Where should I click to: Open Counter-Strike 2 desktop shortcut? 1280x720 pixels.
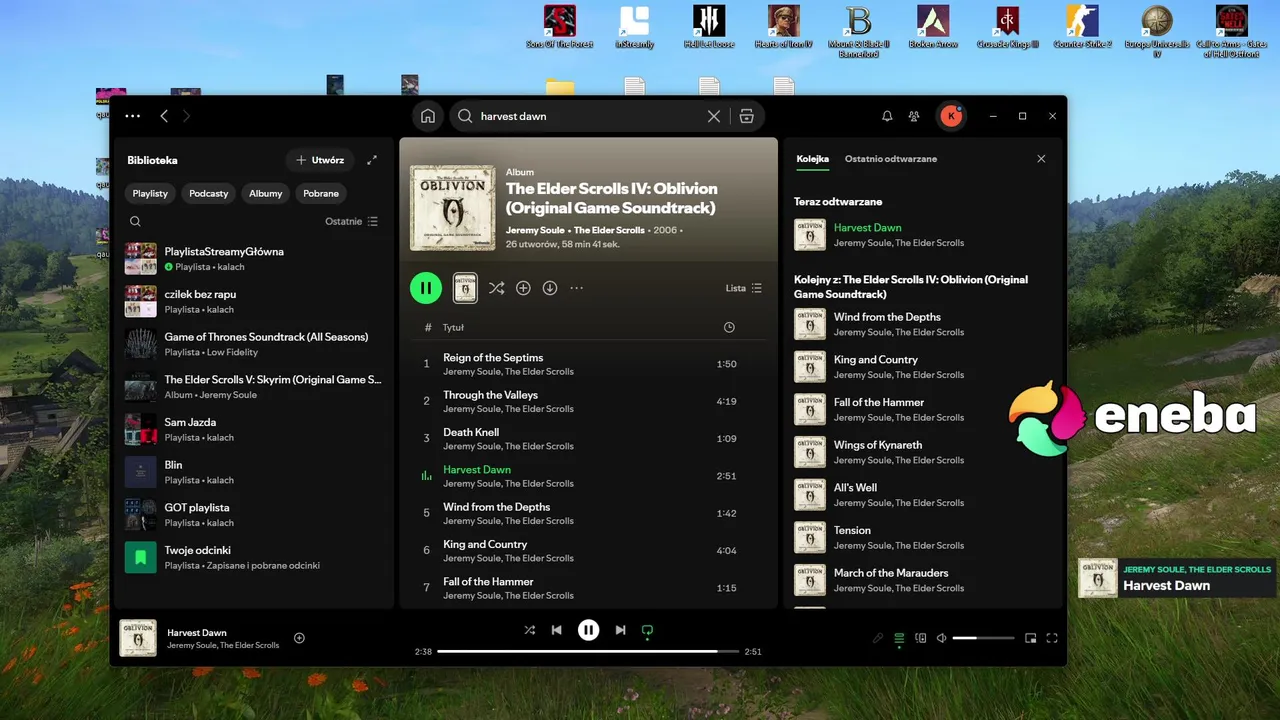pos(1083,27)
